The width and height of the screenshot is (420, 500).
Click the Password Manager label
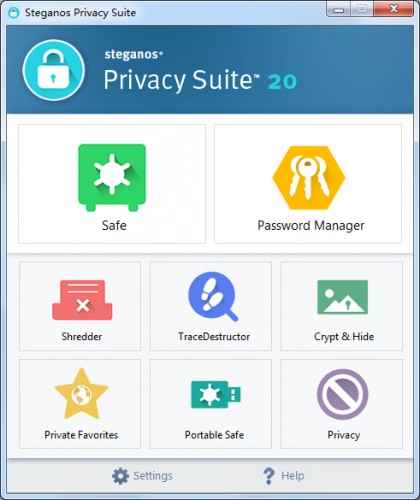(311, 226)
